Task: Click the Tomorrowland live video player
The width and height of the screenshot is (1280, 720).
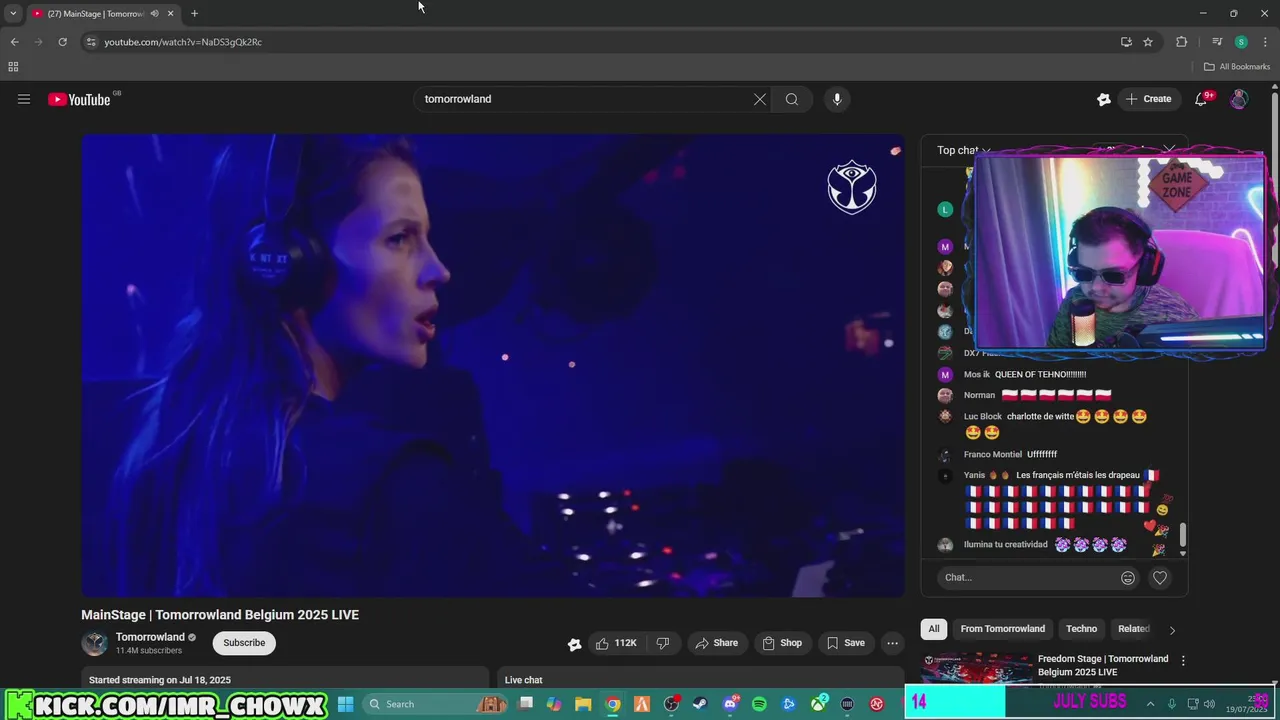Action: [x=493, y=366]
